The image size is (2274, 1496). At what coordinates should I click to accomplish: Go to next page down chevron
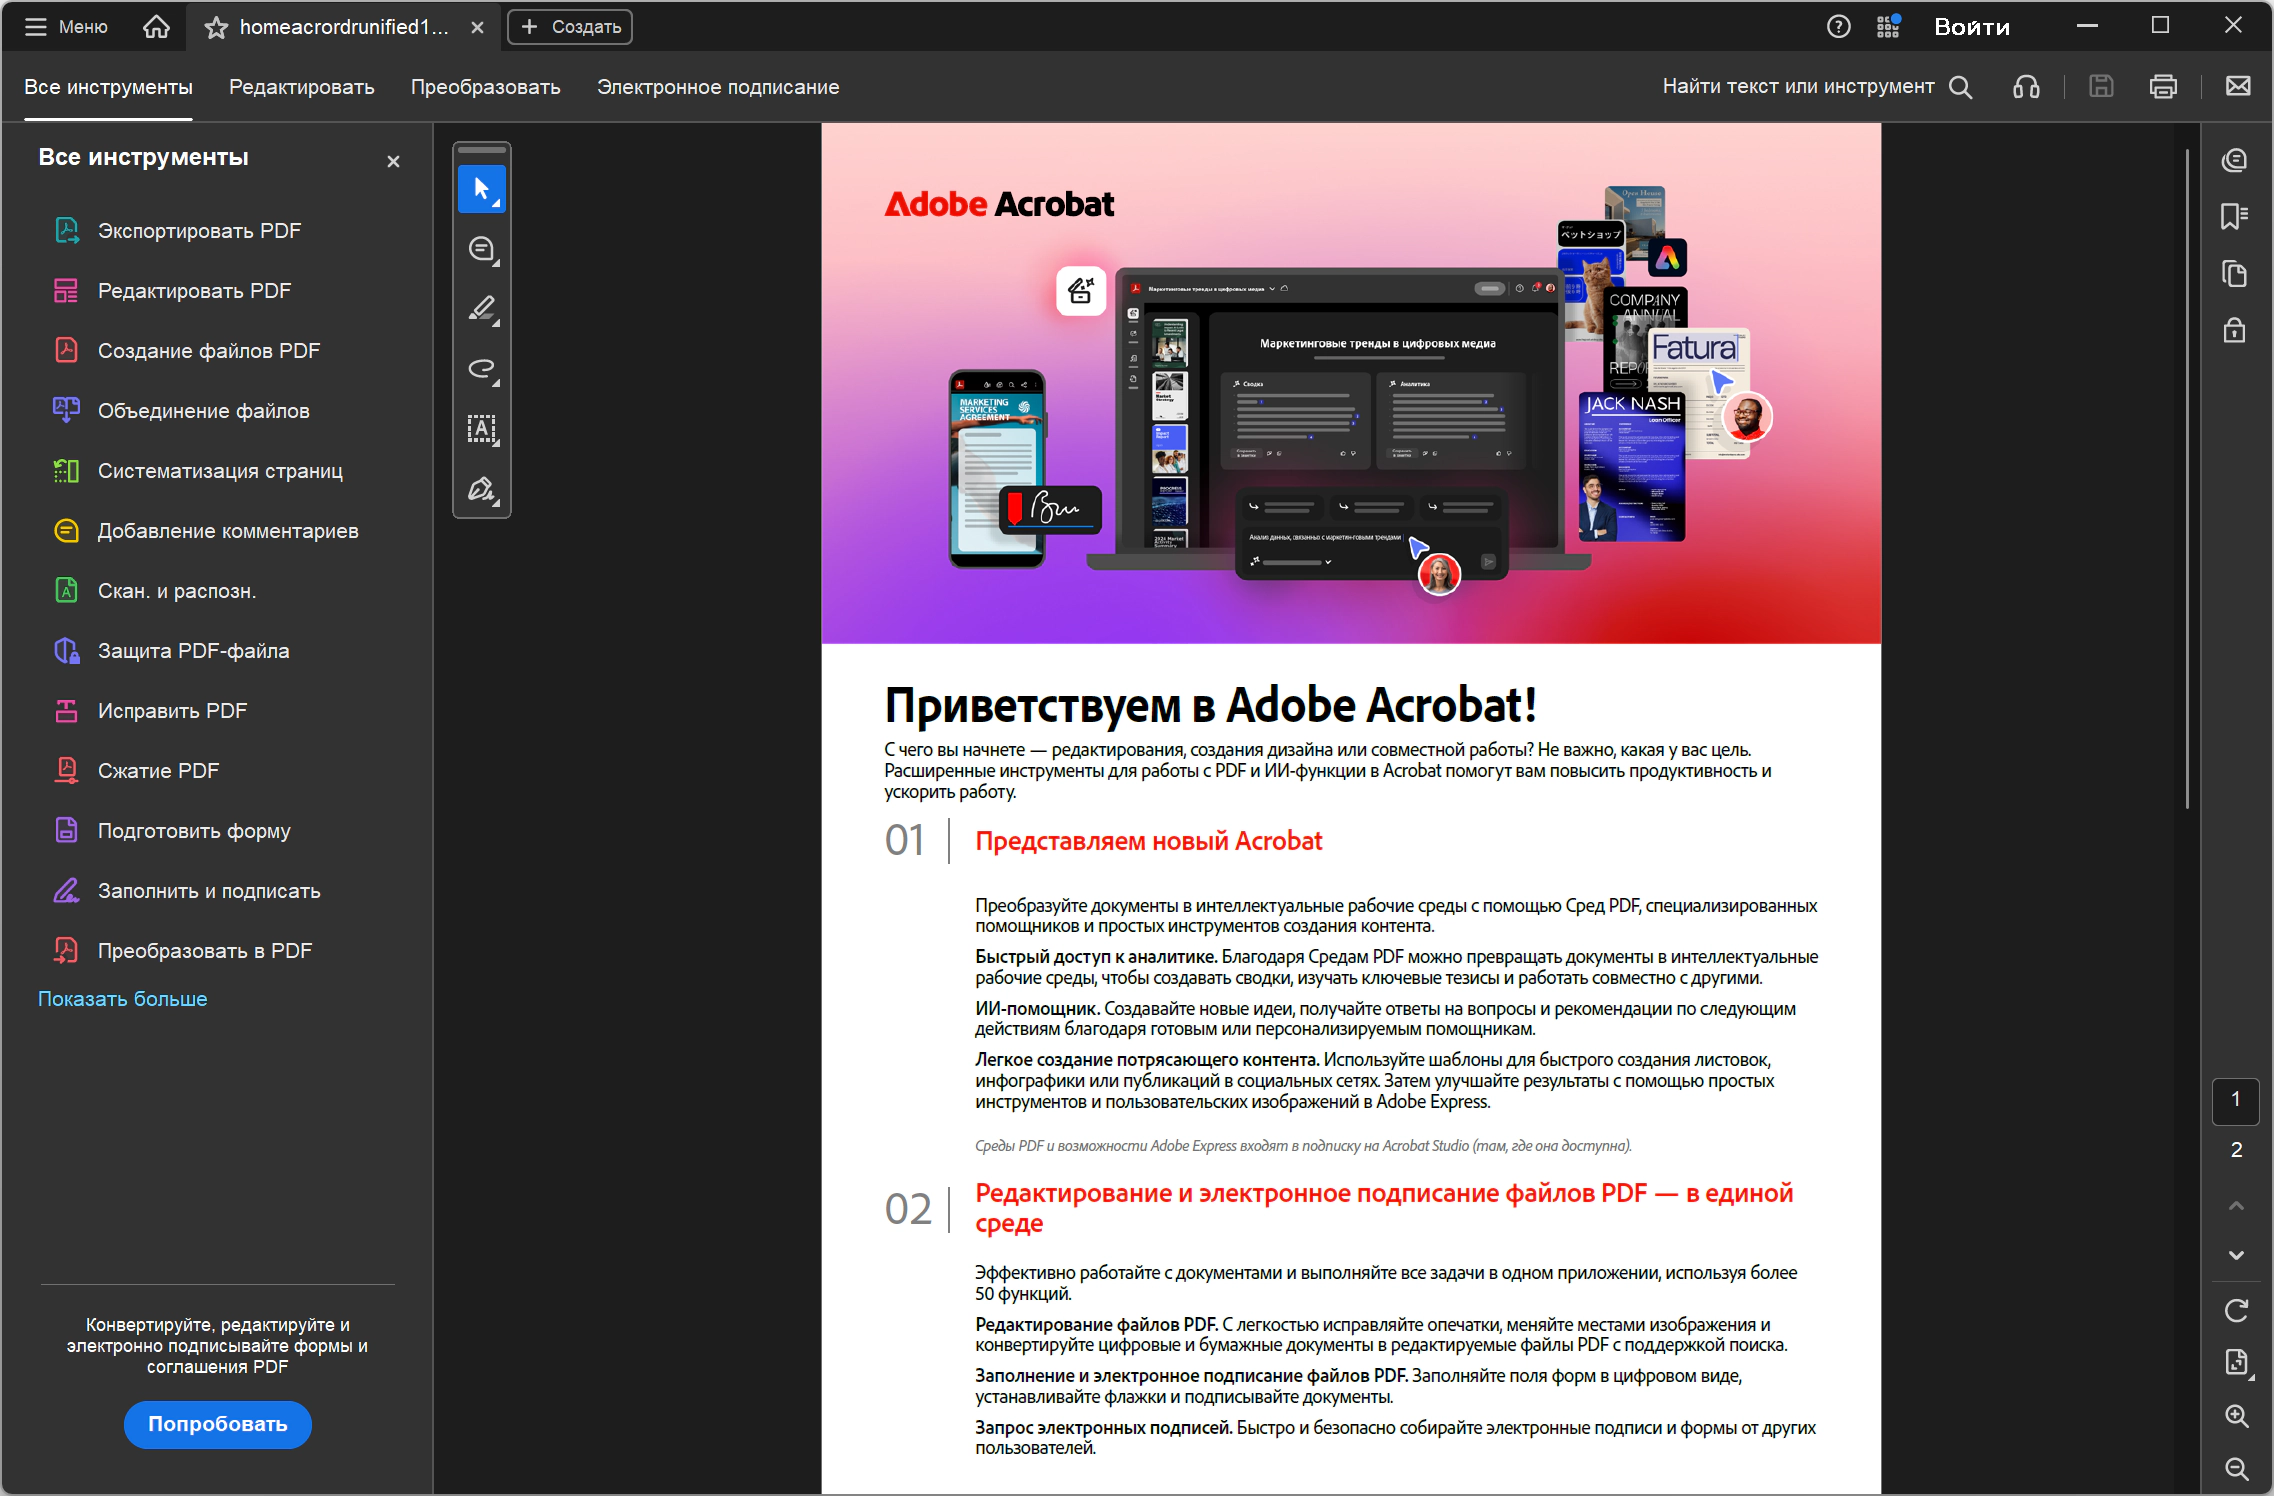pyautogui.click(x=2236, y=1255)
